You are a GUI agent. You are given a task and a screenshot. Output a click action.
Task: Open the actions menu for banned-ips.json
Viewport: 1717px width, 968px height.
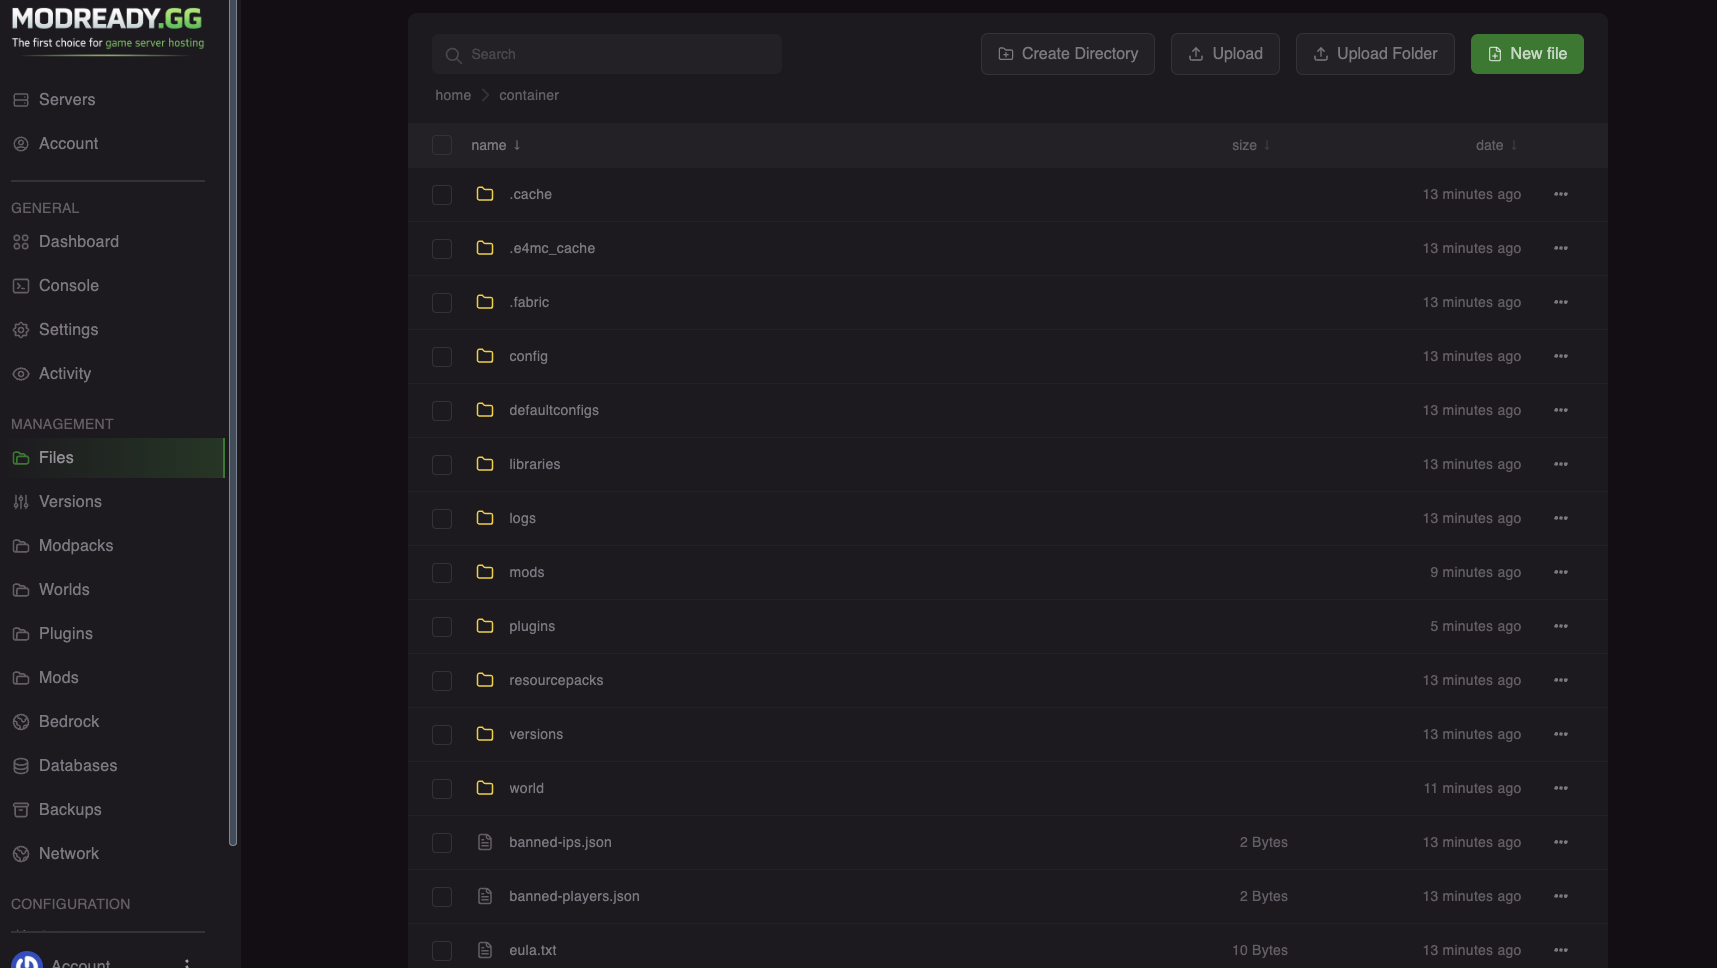click(x=1561, y=842)
